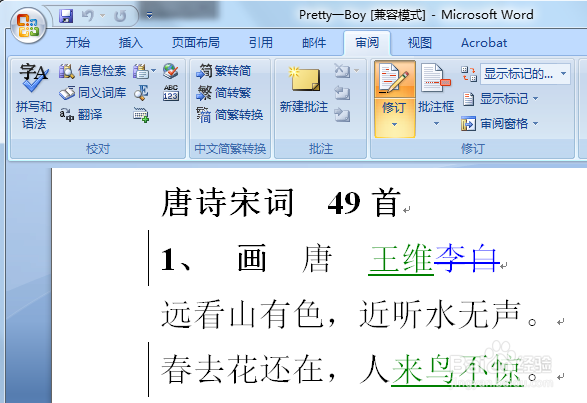587x403 pixels.
Task: Open the 显示标记 dropdown
Action: [x=501, y=99]
